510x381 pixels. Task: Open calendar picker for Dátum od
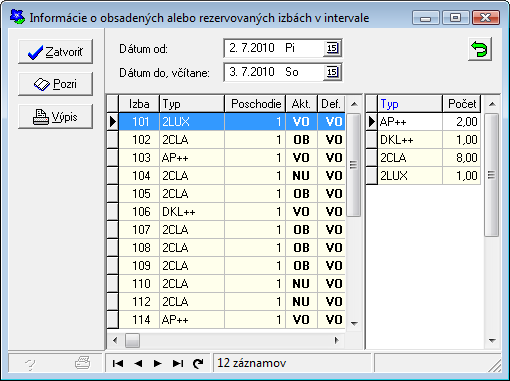(332, 48)
